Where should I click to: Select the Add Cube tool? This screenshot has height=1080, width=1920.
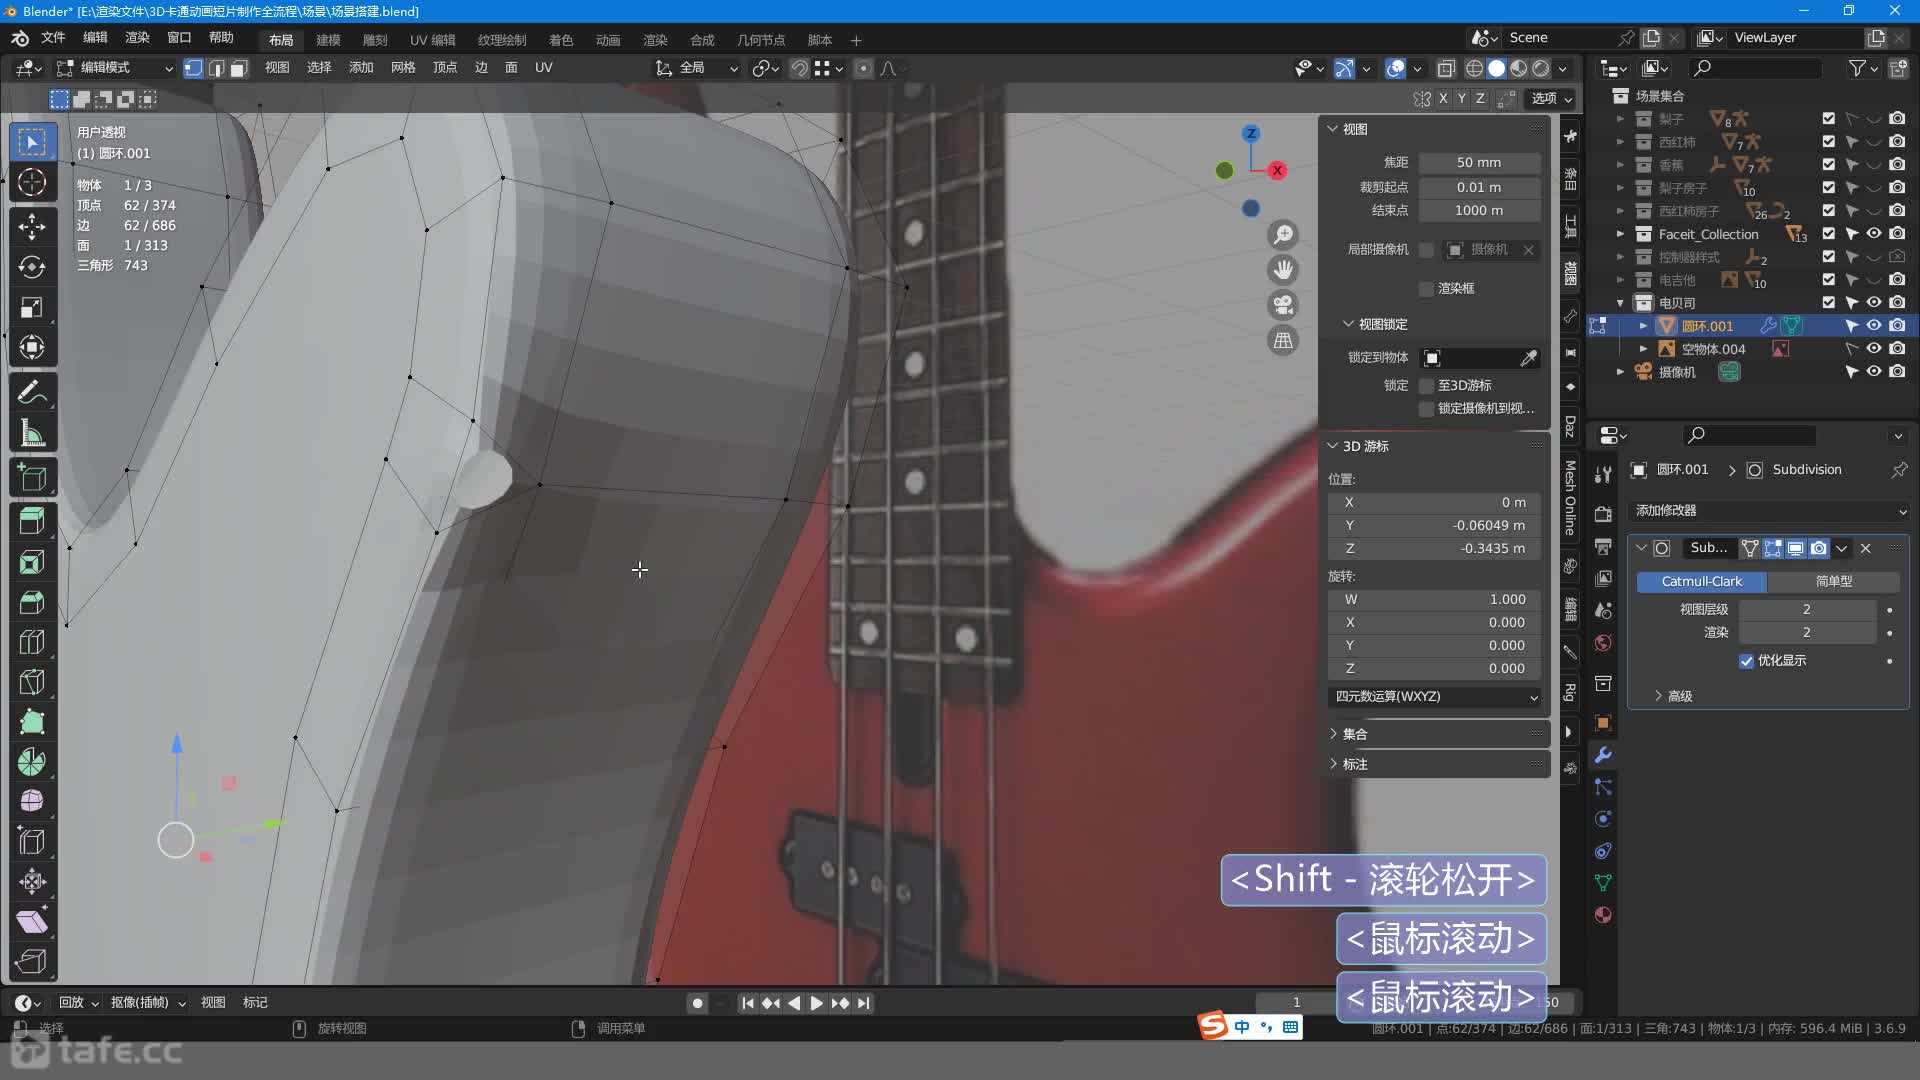point(32,478)
